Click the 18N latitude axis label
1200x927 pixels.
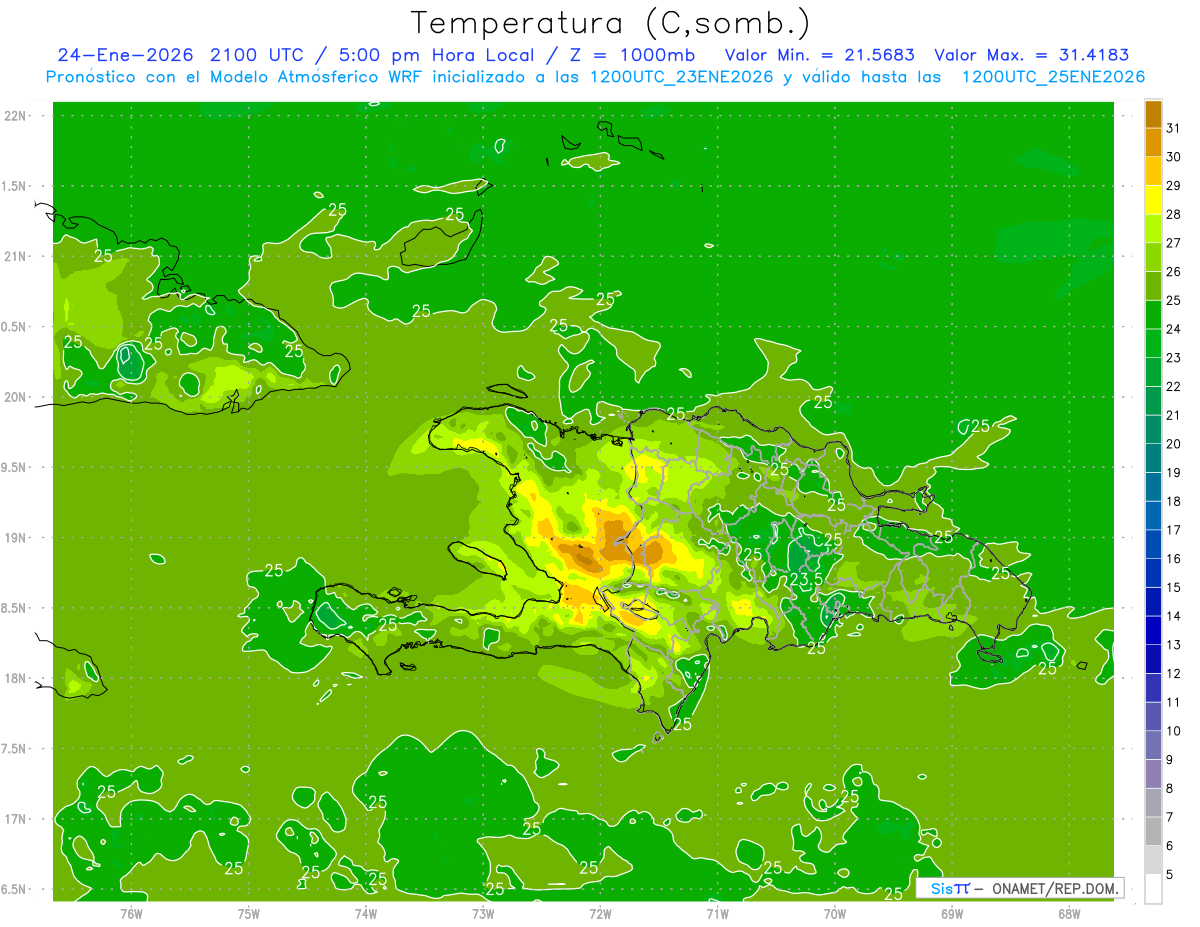tap(16, 678)
